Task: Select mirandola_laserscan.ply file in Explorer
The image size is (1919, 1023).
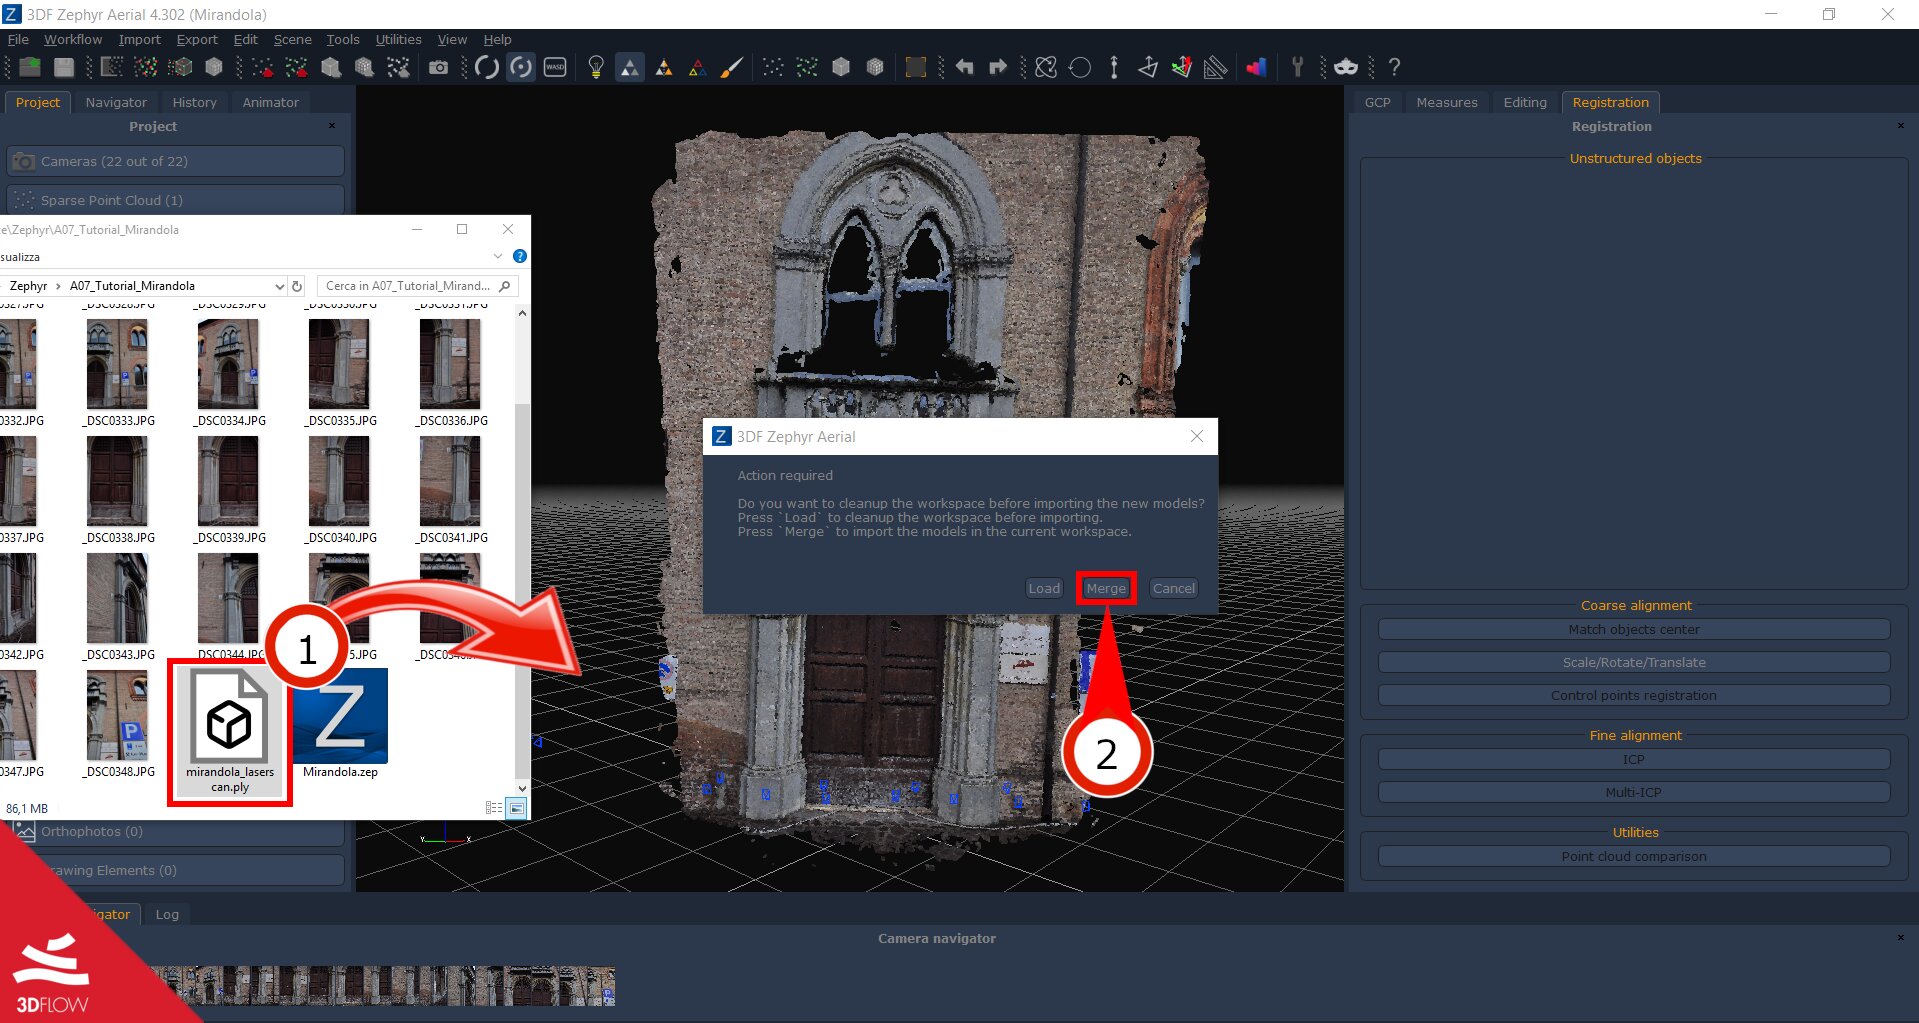Action: click(x=230, y=732)
